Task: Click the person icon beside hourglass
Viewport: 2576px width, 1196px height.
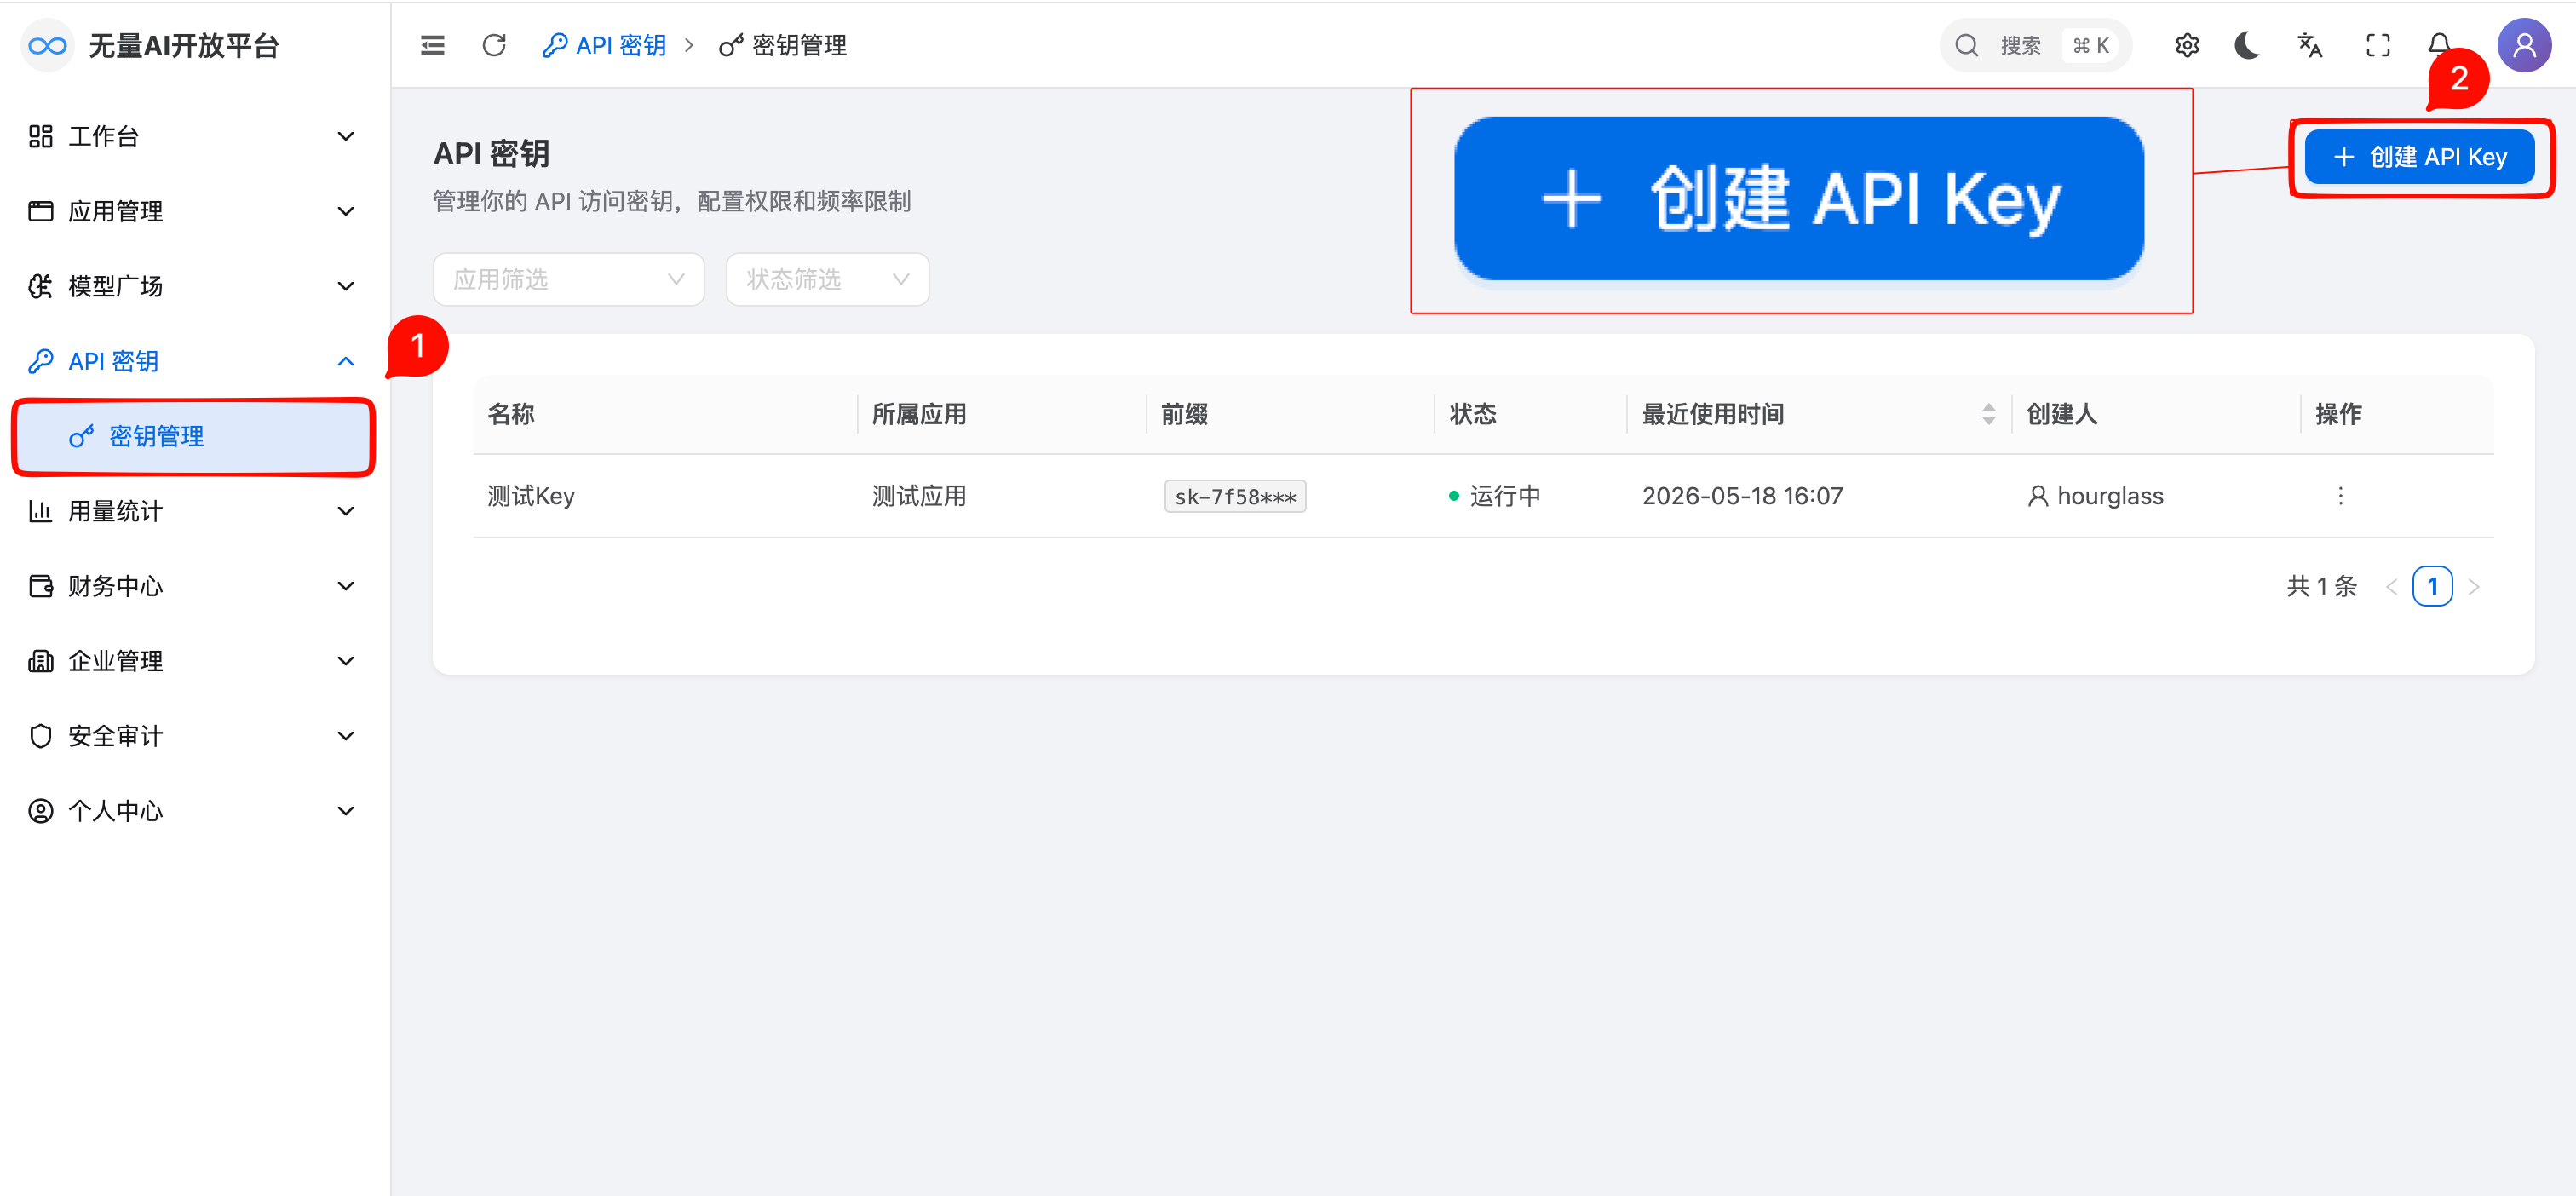Action: tap(2037, 496)
